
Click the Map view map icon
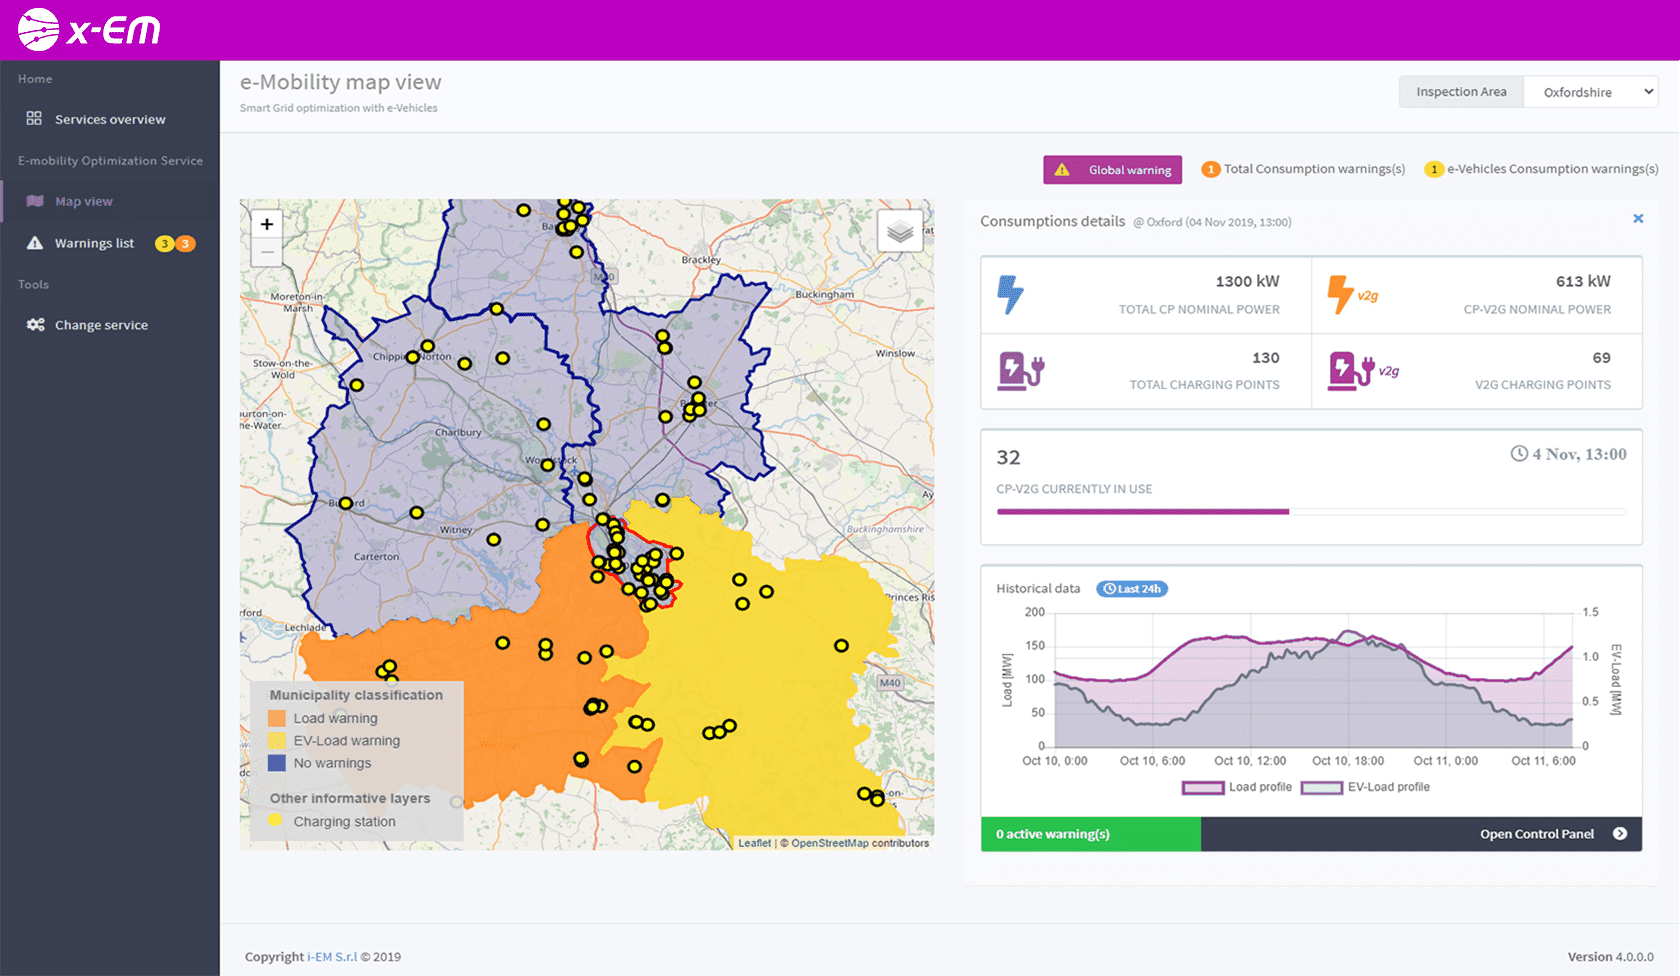point(35,201)
